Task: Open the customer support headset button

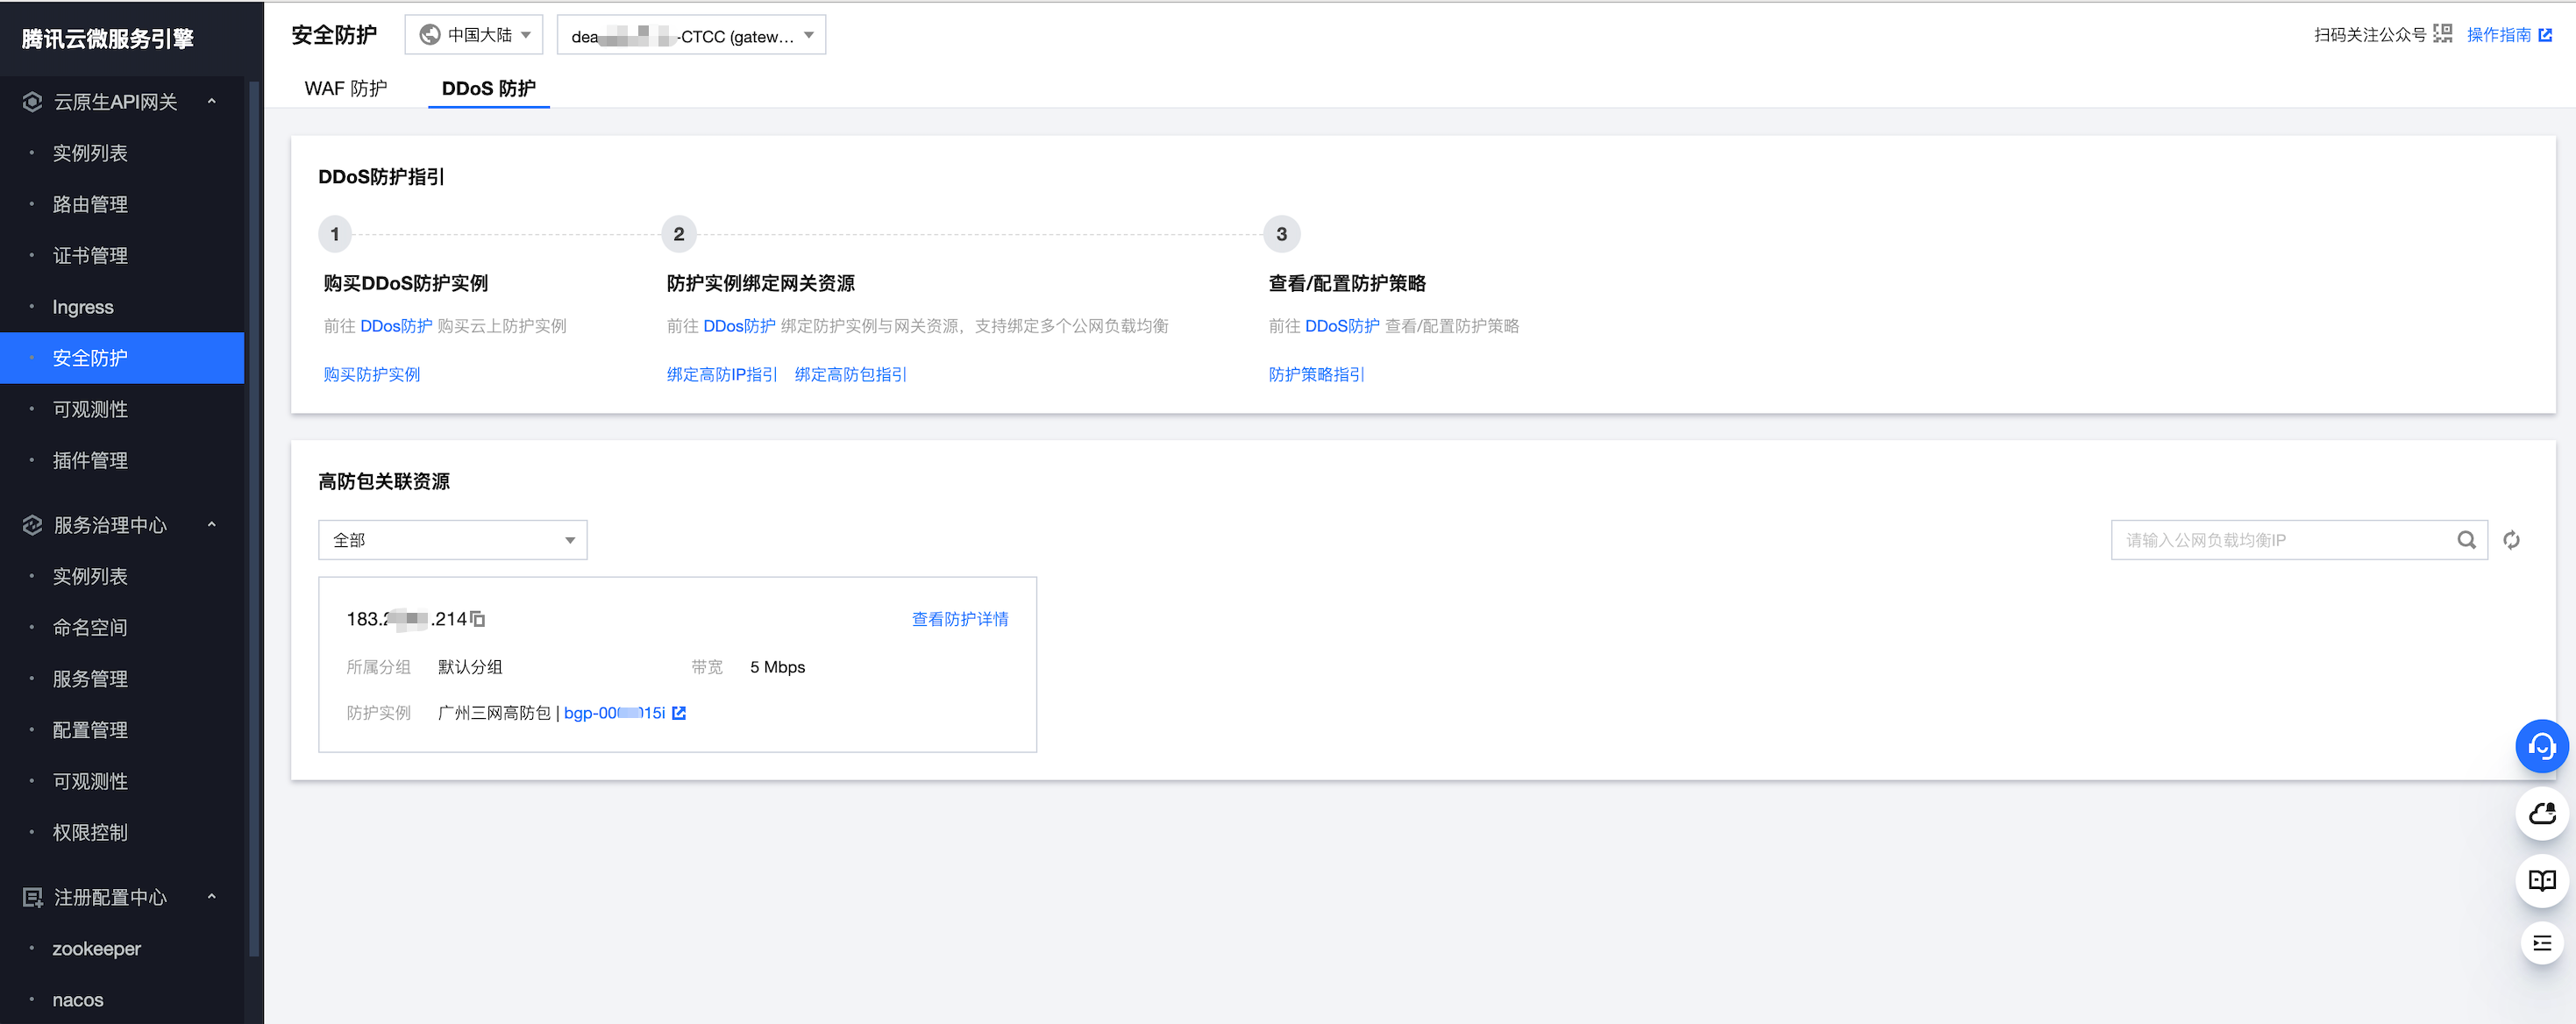Action: point(2541,746)
